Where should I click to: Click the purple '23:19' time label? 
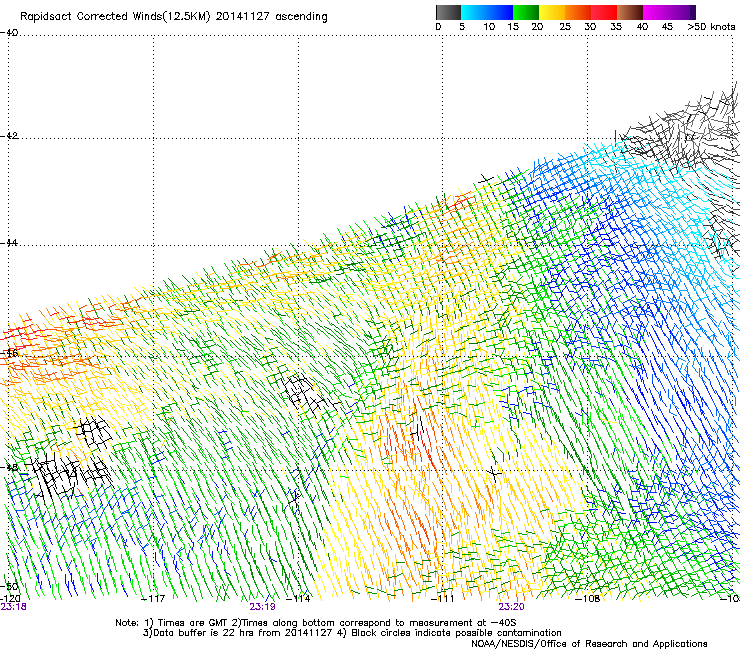(262, 607)
